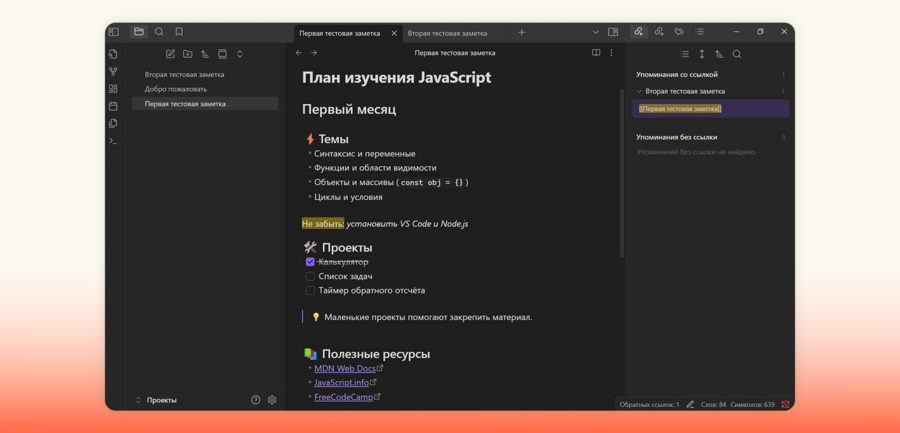
Task: Open the tab list dropdown arrow
Action: point(595,32)
